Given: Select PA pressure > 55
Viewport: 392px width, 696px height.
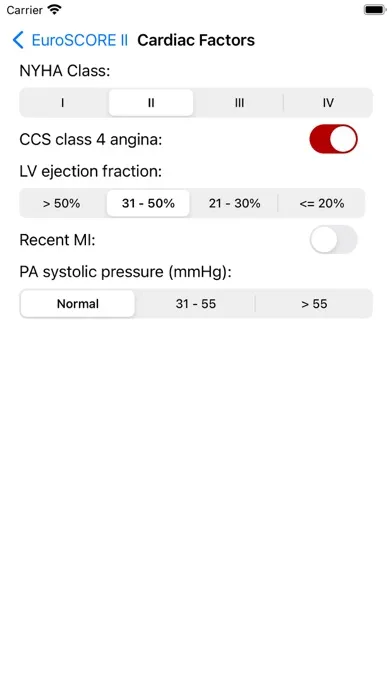Looking at the screenshot, I should coord(314,304).
